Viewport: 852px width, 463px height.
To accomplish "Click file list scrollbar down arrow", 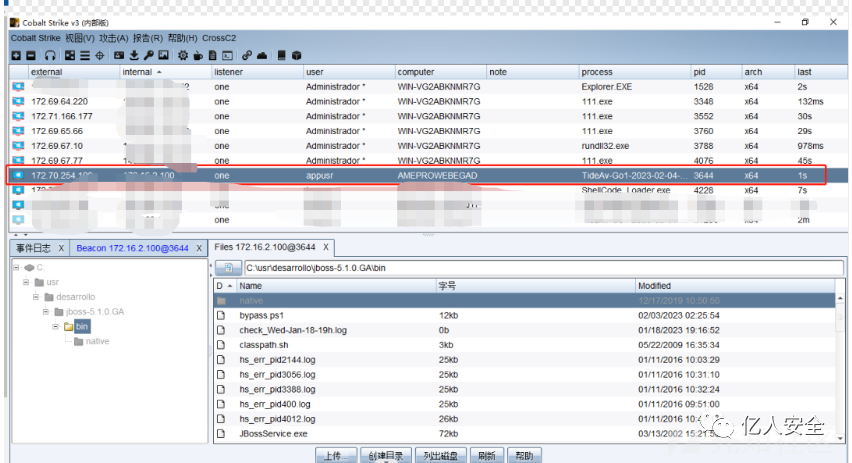I will pos(840,437).
